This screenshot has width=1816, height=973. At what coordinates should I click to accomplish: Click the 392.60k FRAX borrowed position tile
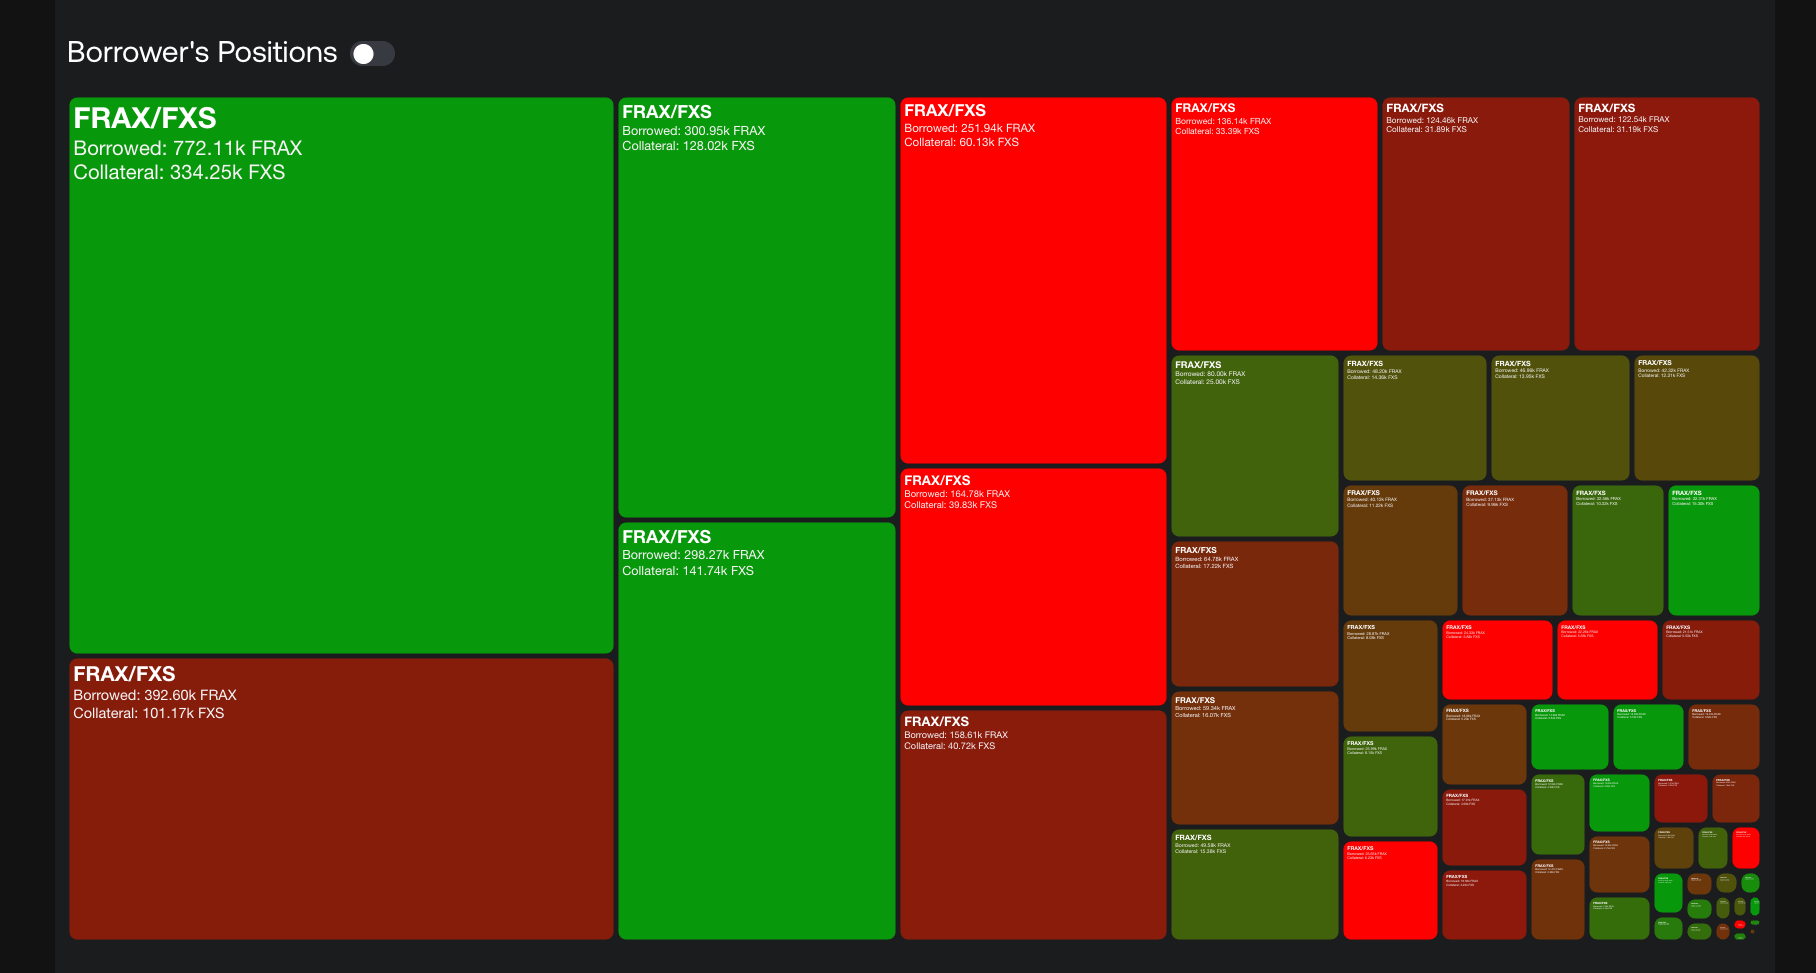(341, 798)
